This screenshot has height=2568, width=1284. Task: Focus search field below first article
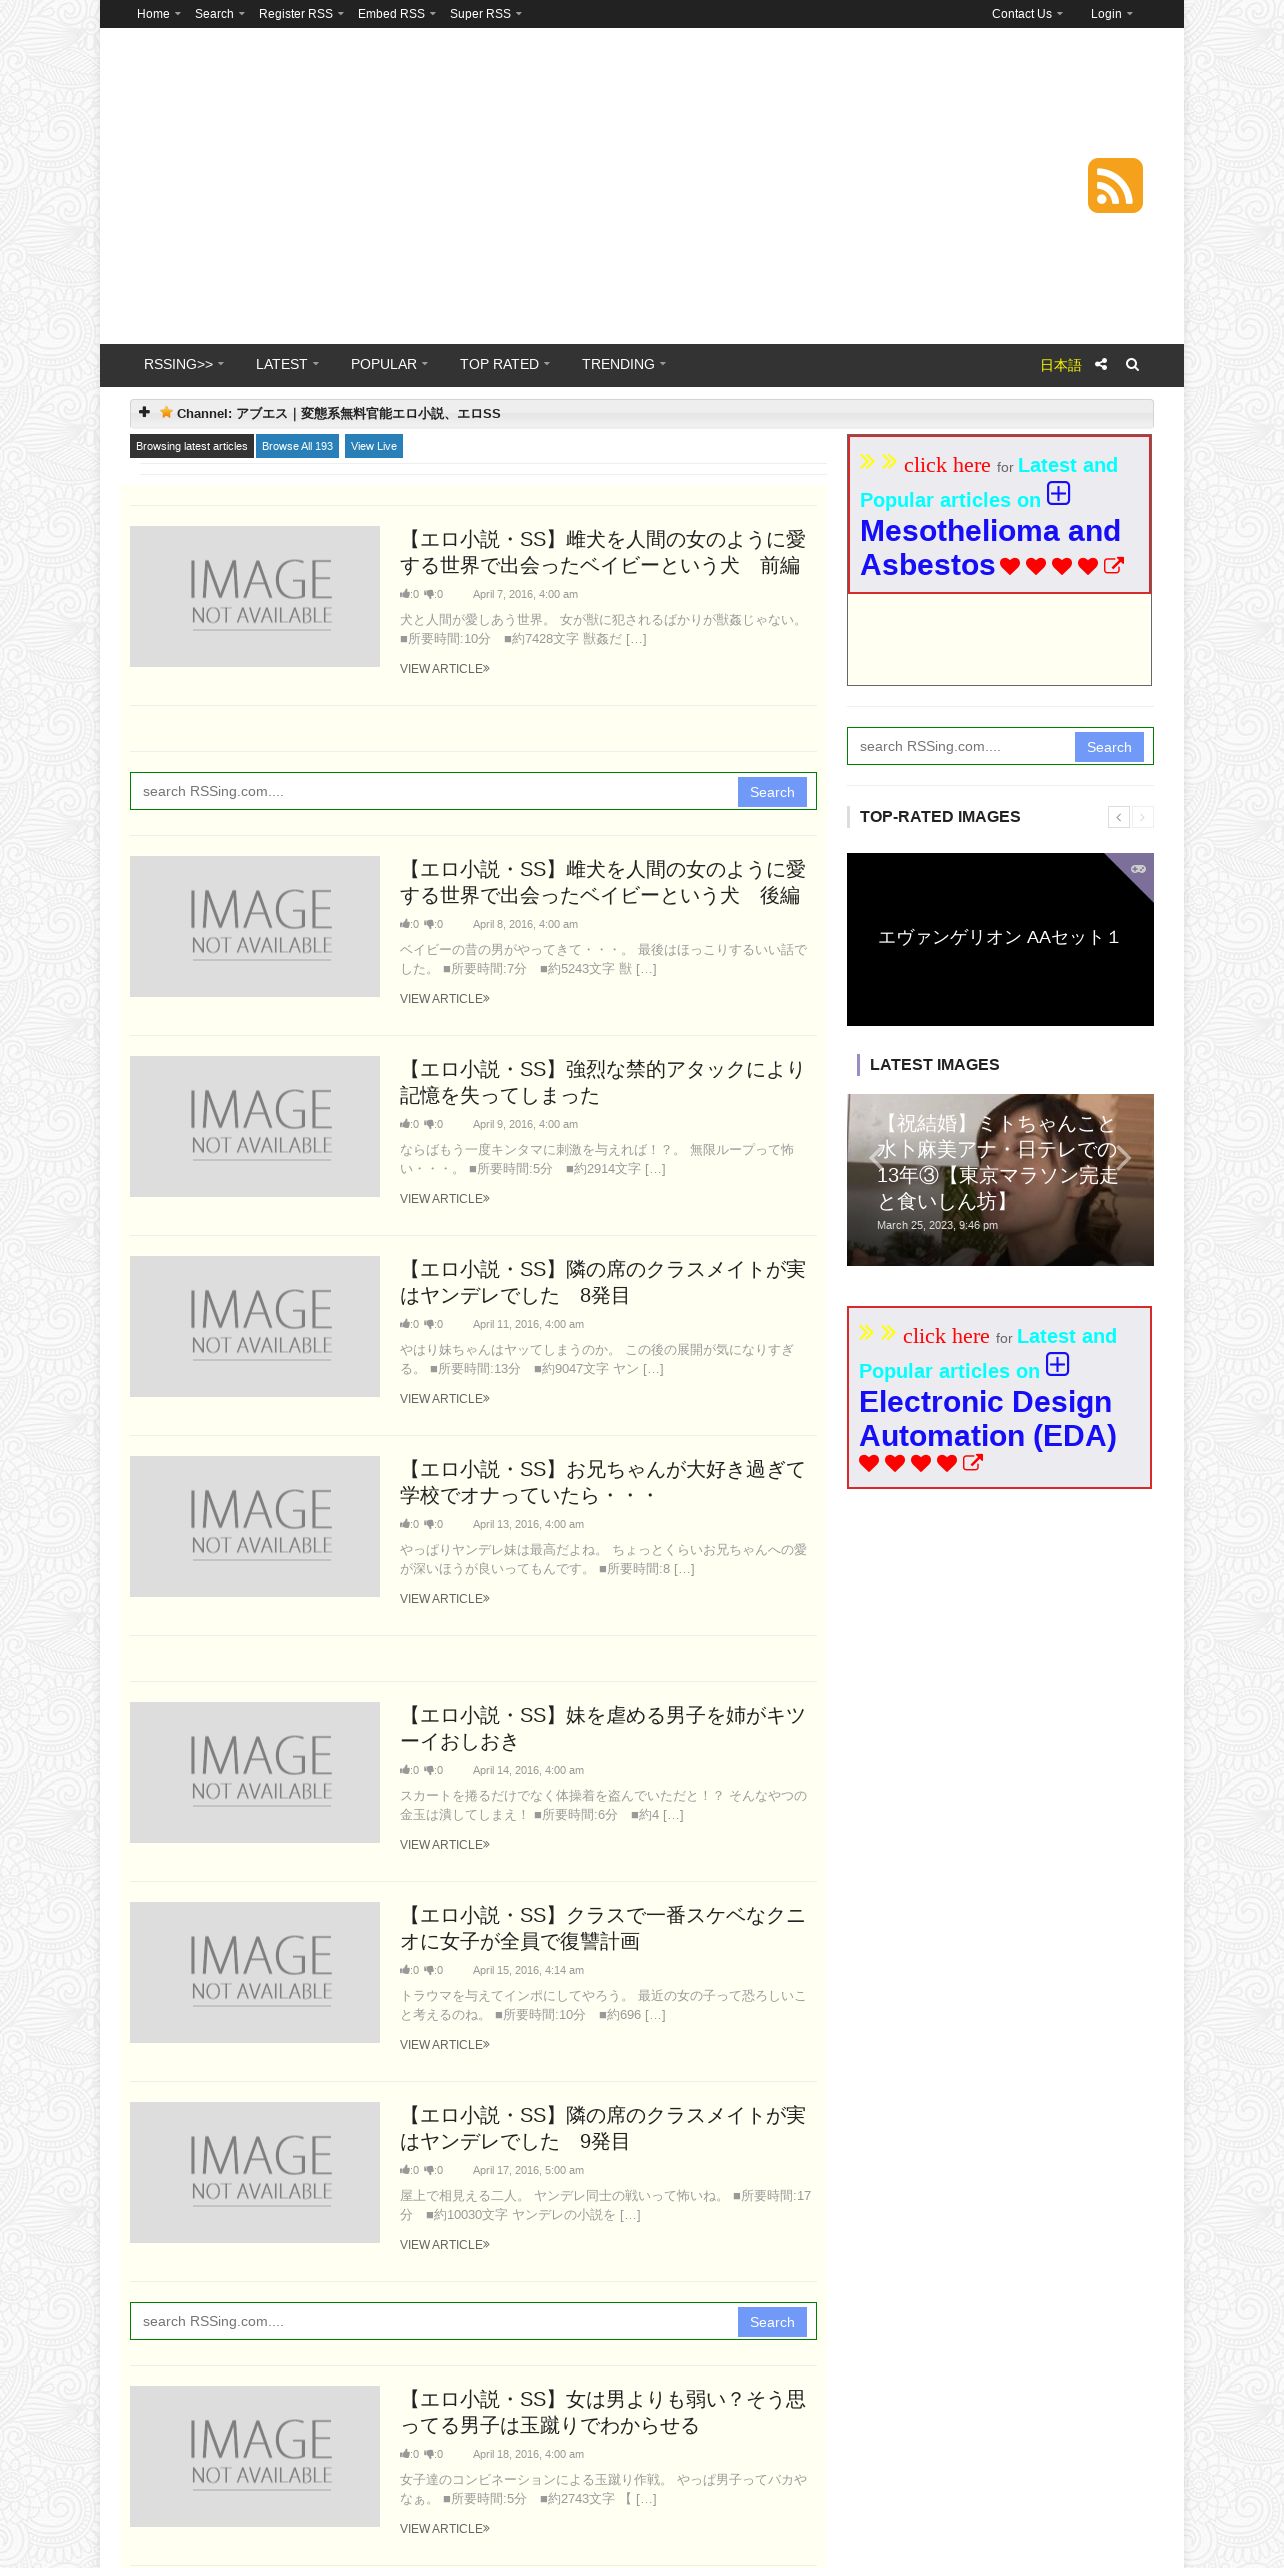435,791
